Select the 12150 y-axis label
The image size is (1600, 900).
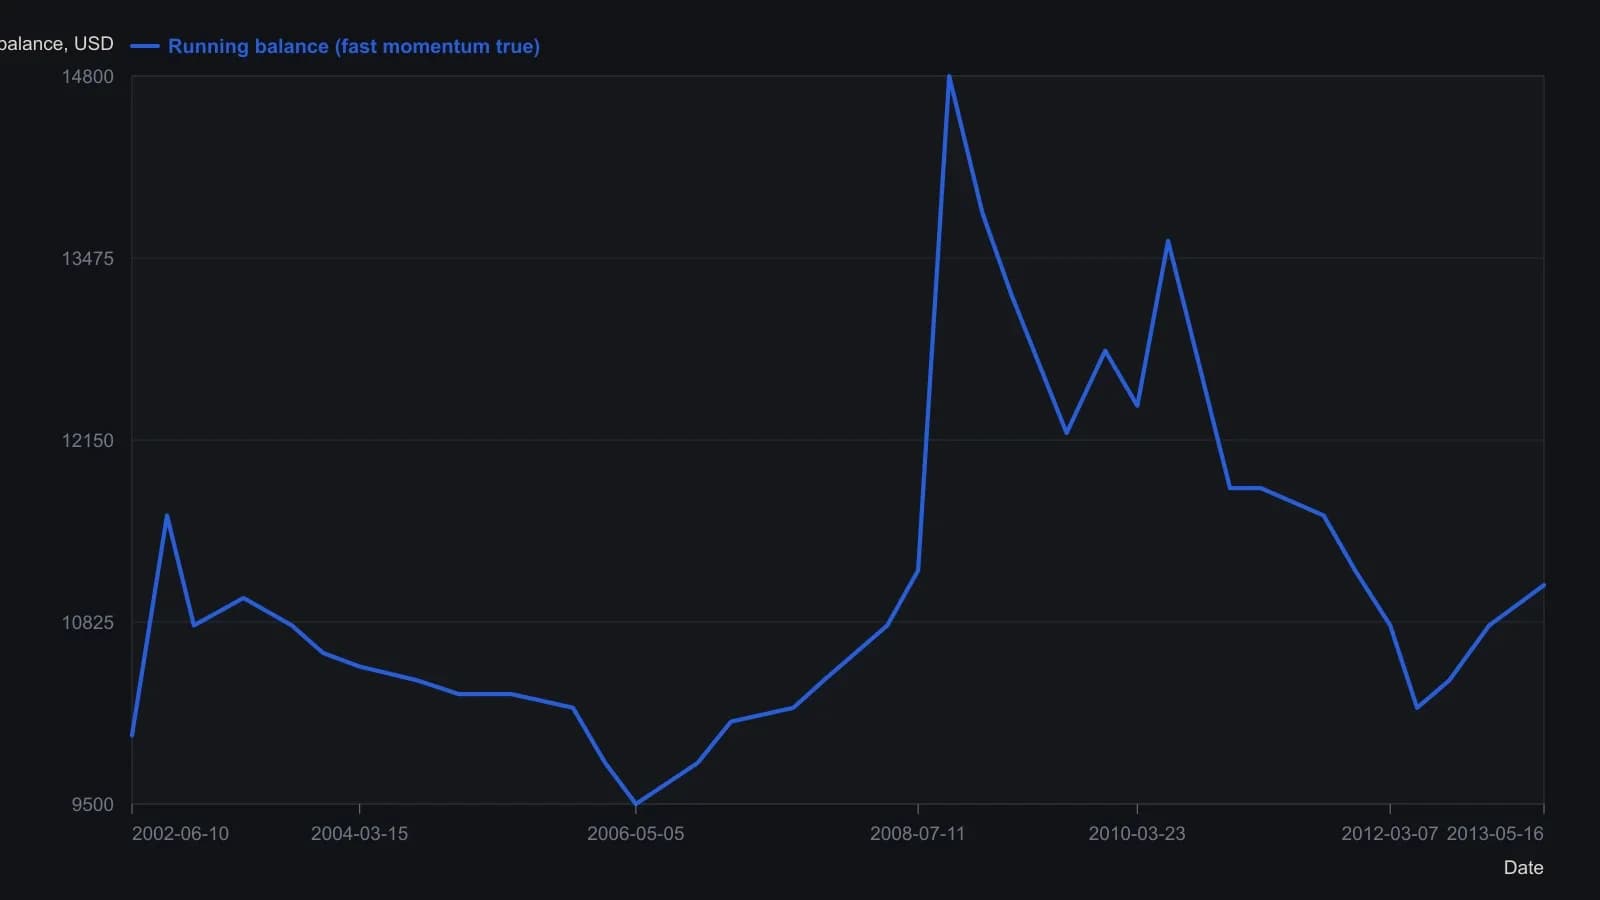(88, 441)
